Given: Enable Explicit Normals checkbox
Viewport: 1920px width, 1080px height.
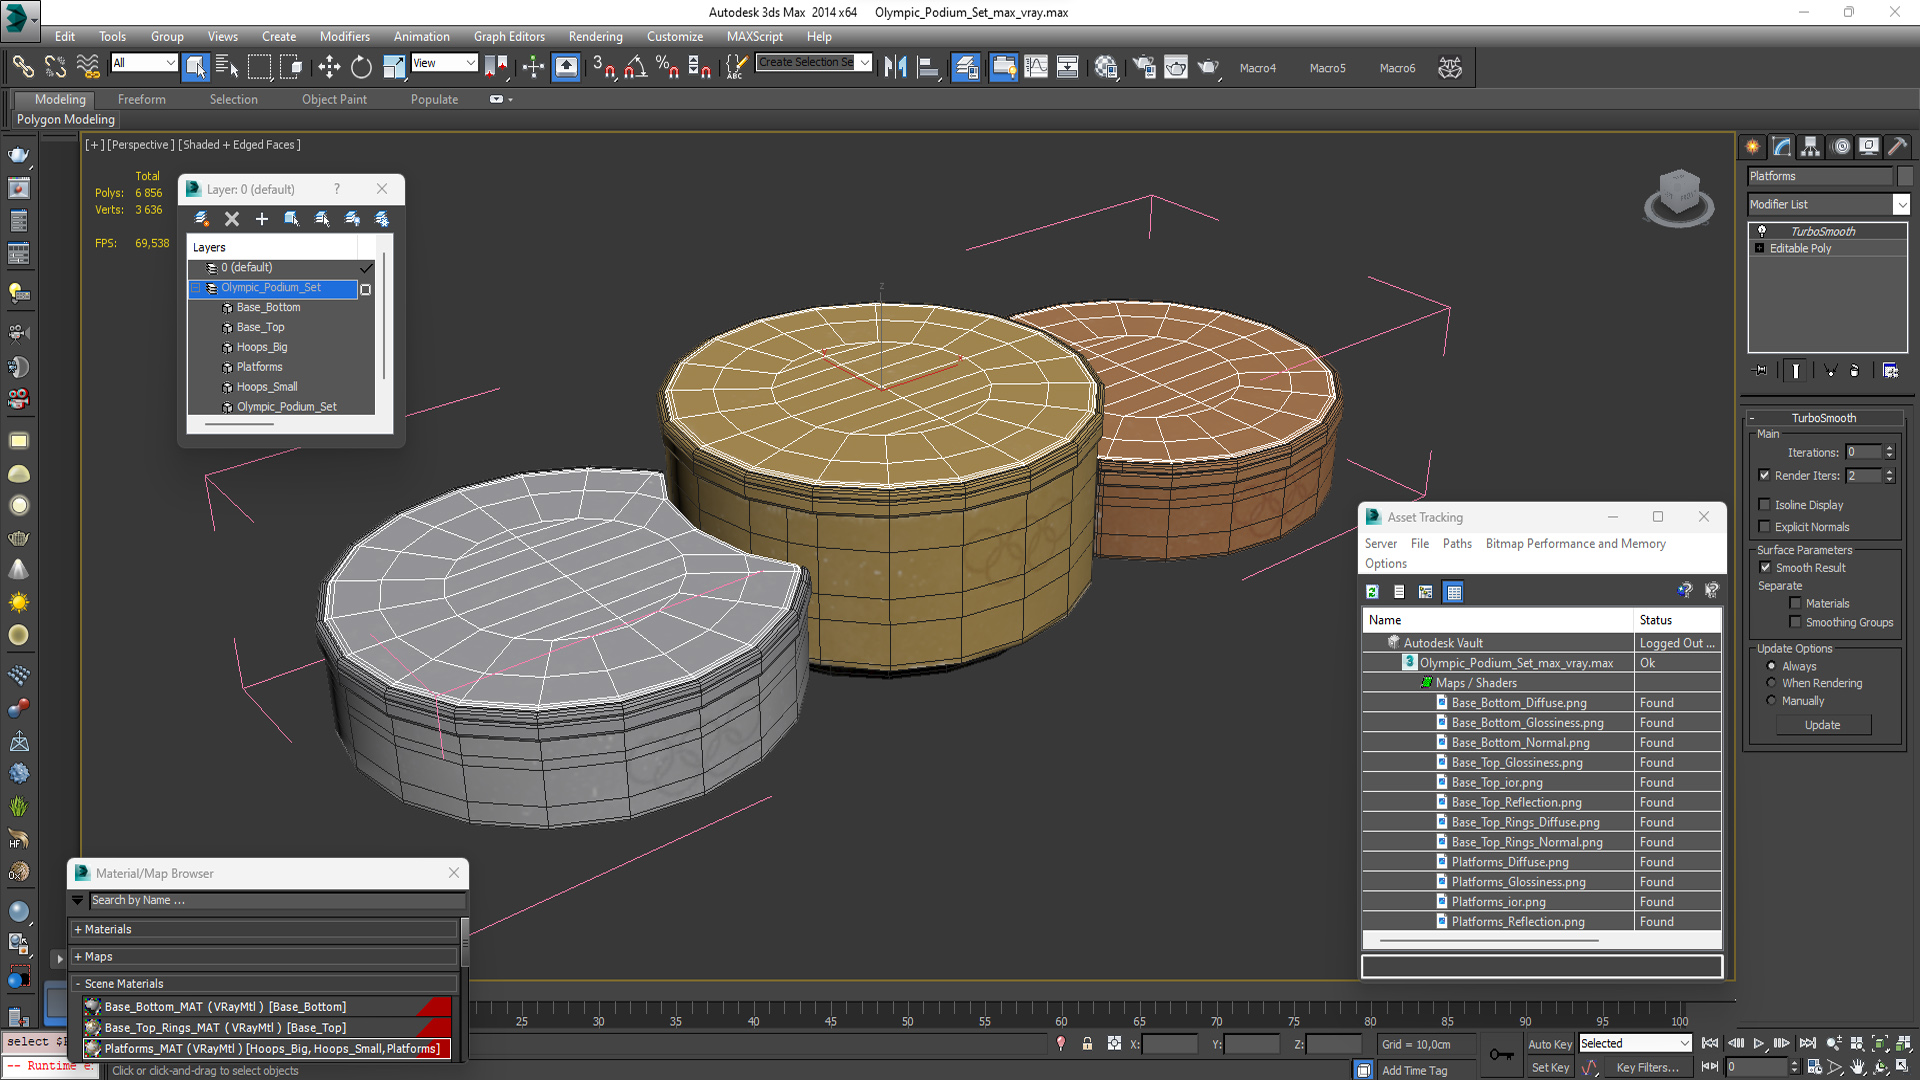Looking at the screenshot, I should (1765, 527).
